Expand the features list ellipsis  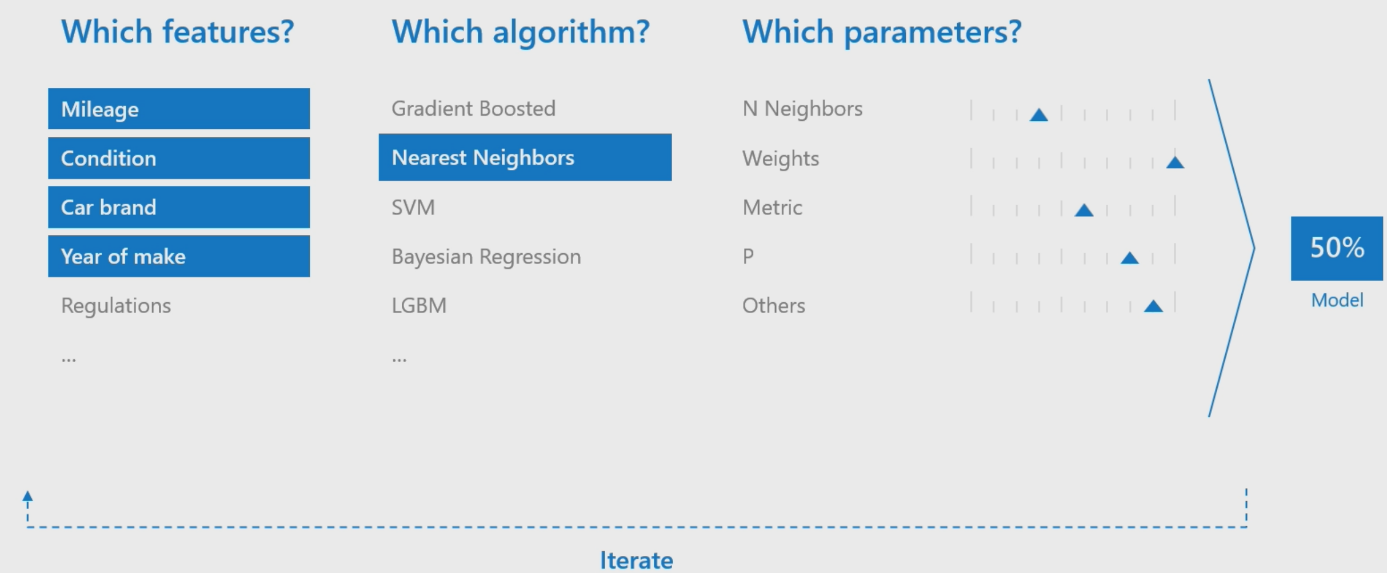tap(69, 357)
